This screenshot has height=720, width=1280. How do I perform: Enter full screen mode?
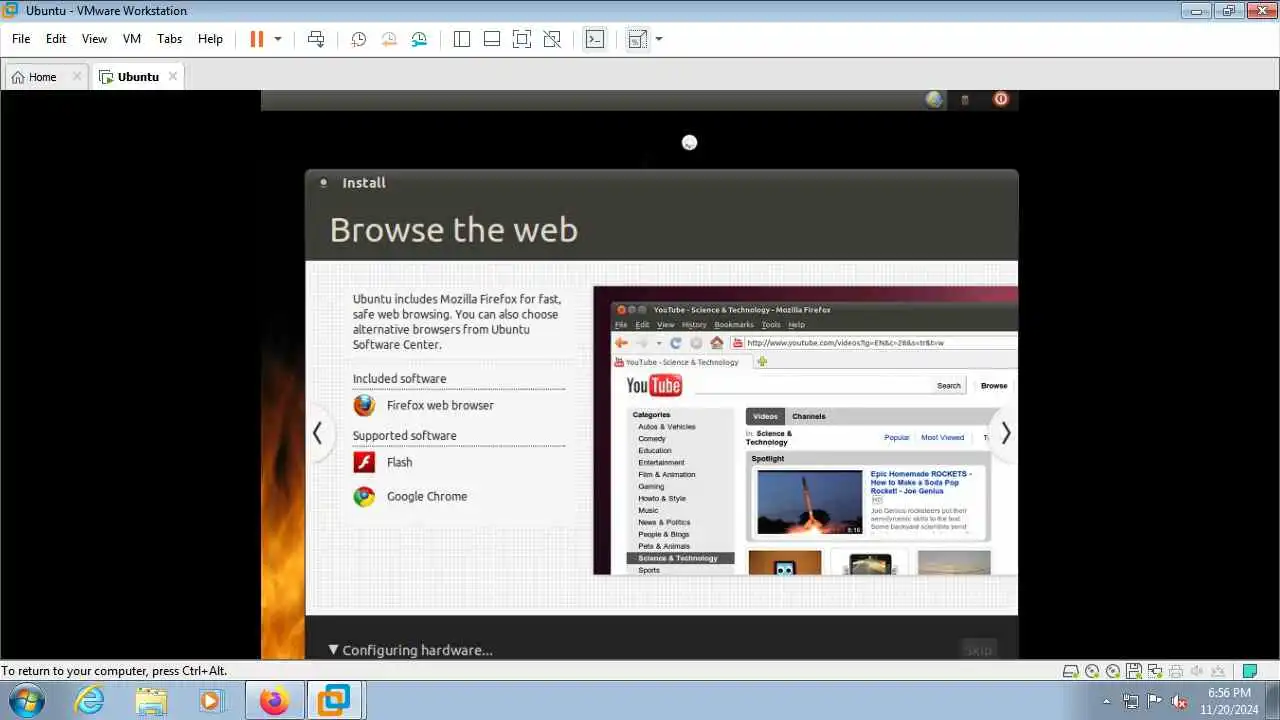(x=522, y=39)
